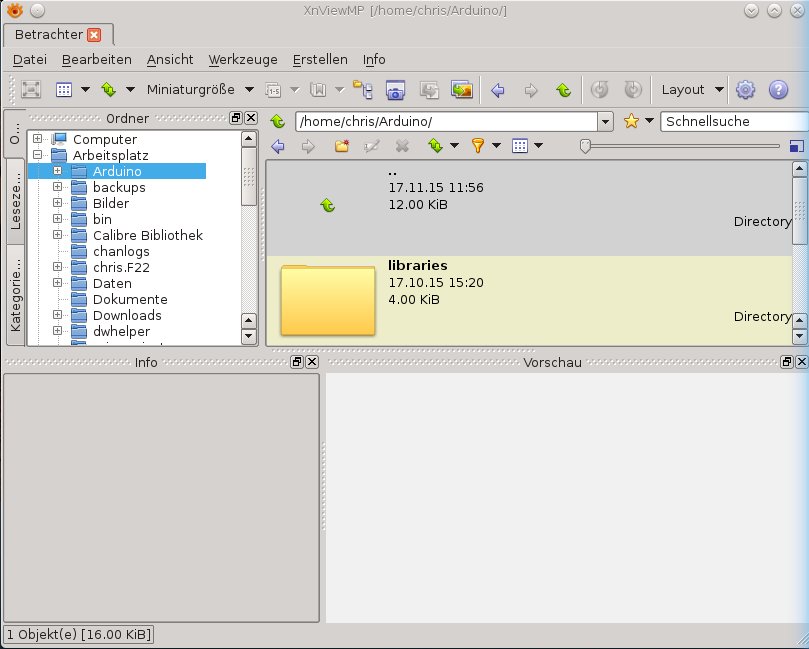Click the folder tree view toolbar icon
Image resolution: width=809 pixels, height=649 pixels.
(362, 90)
